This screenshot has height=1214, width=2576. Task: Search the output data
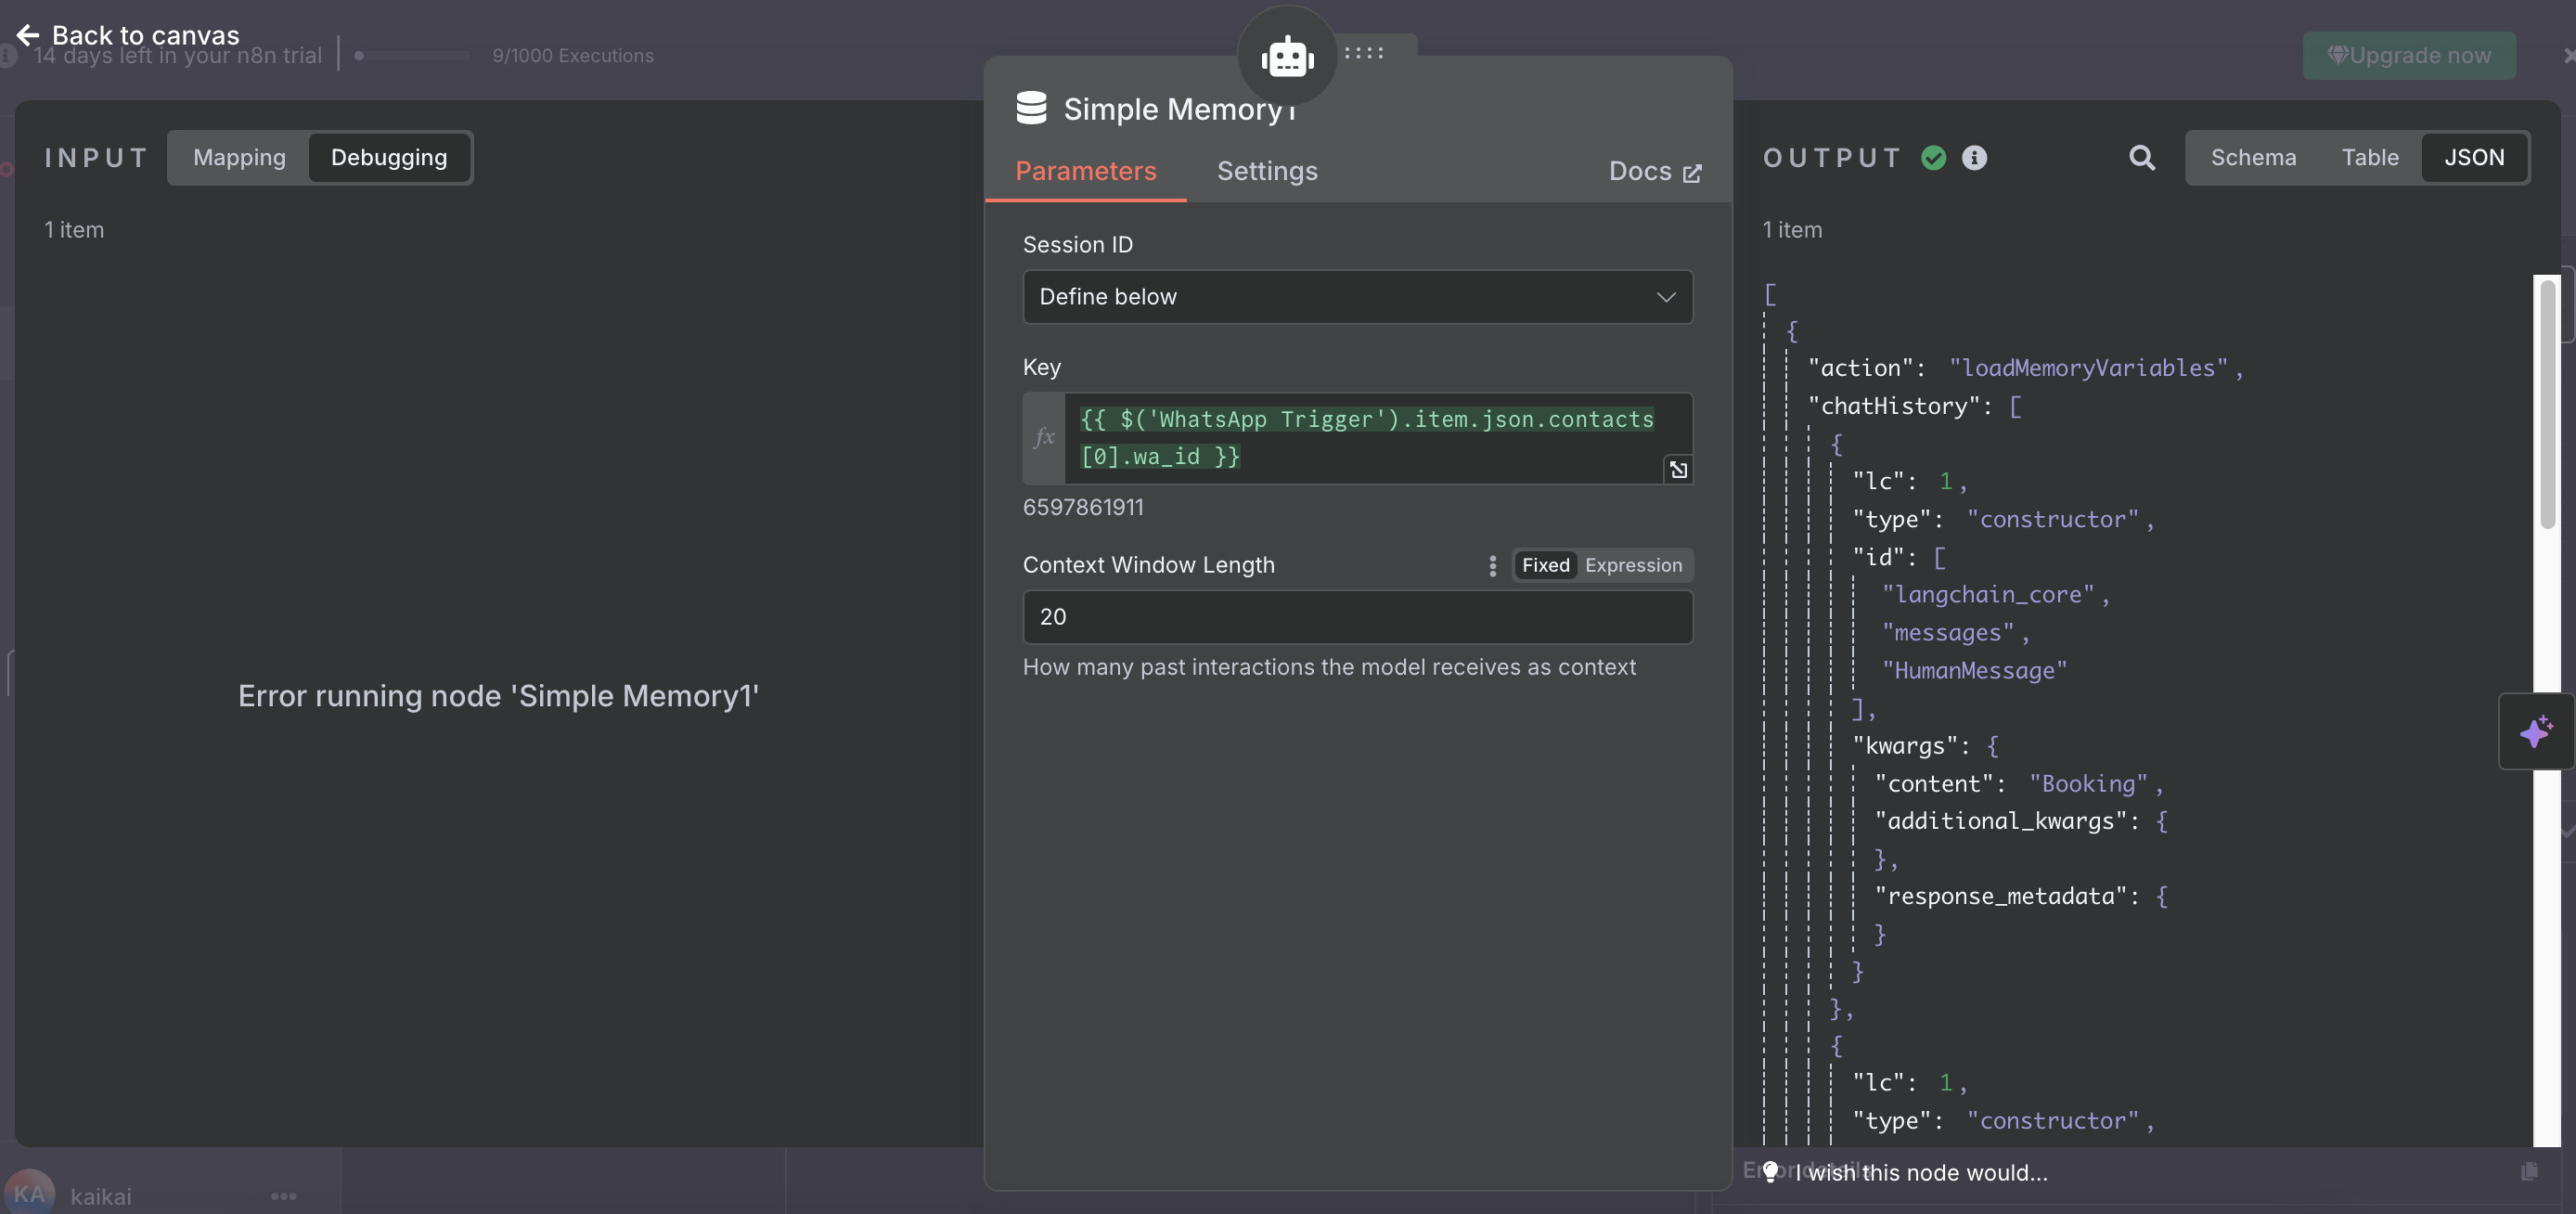[x=2141, y=157]
